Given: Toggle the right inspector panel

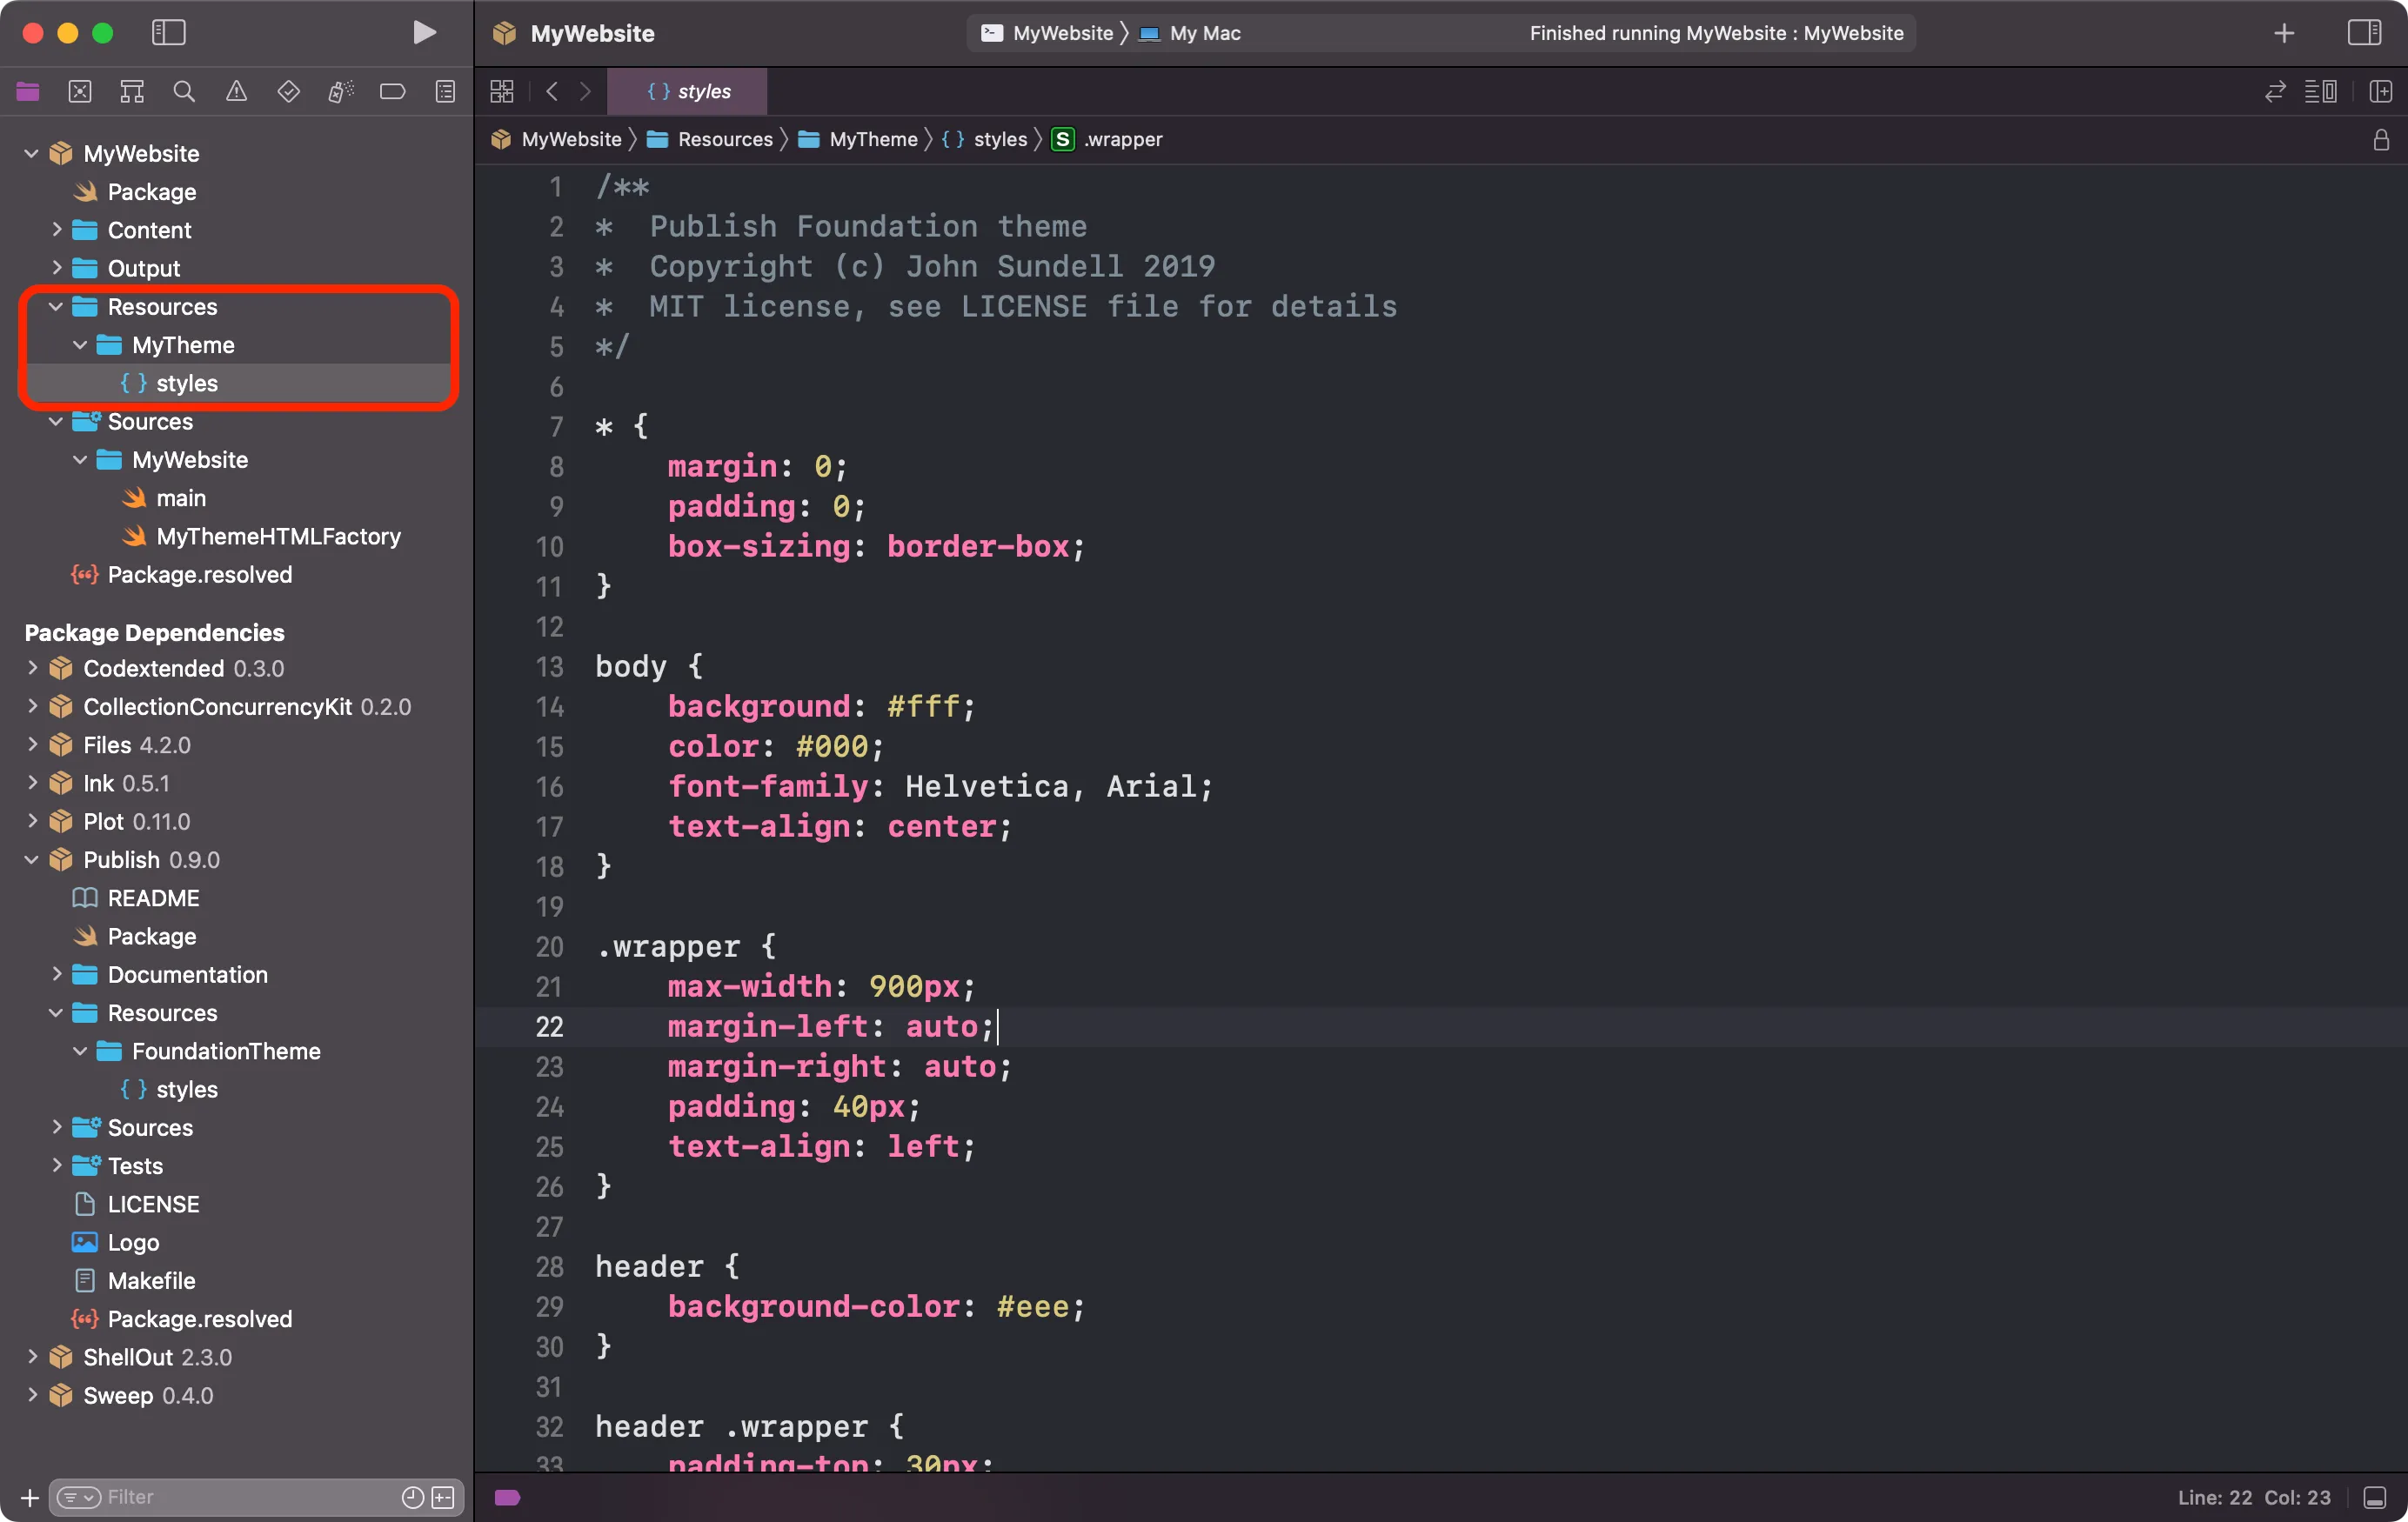Looking at the screenshot, I should tap(2365, 32).
